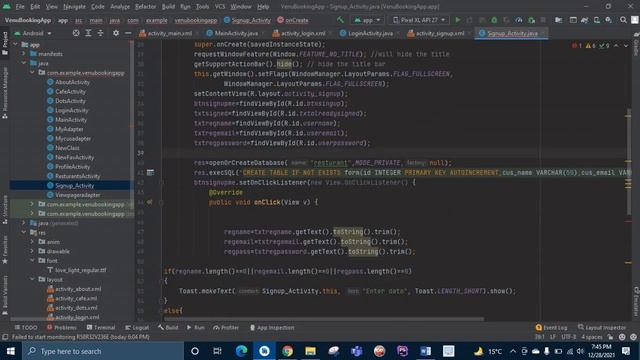Viewport: 640px width, 360px height.
Task: Run the app with green play button
Action: [458, 20]
